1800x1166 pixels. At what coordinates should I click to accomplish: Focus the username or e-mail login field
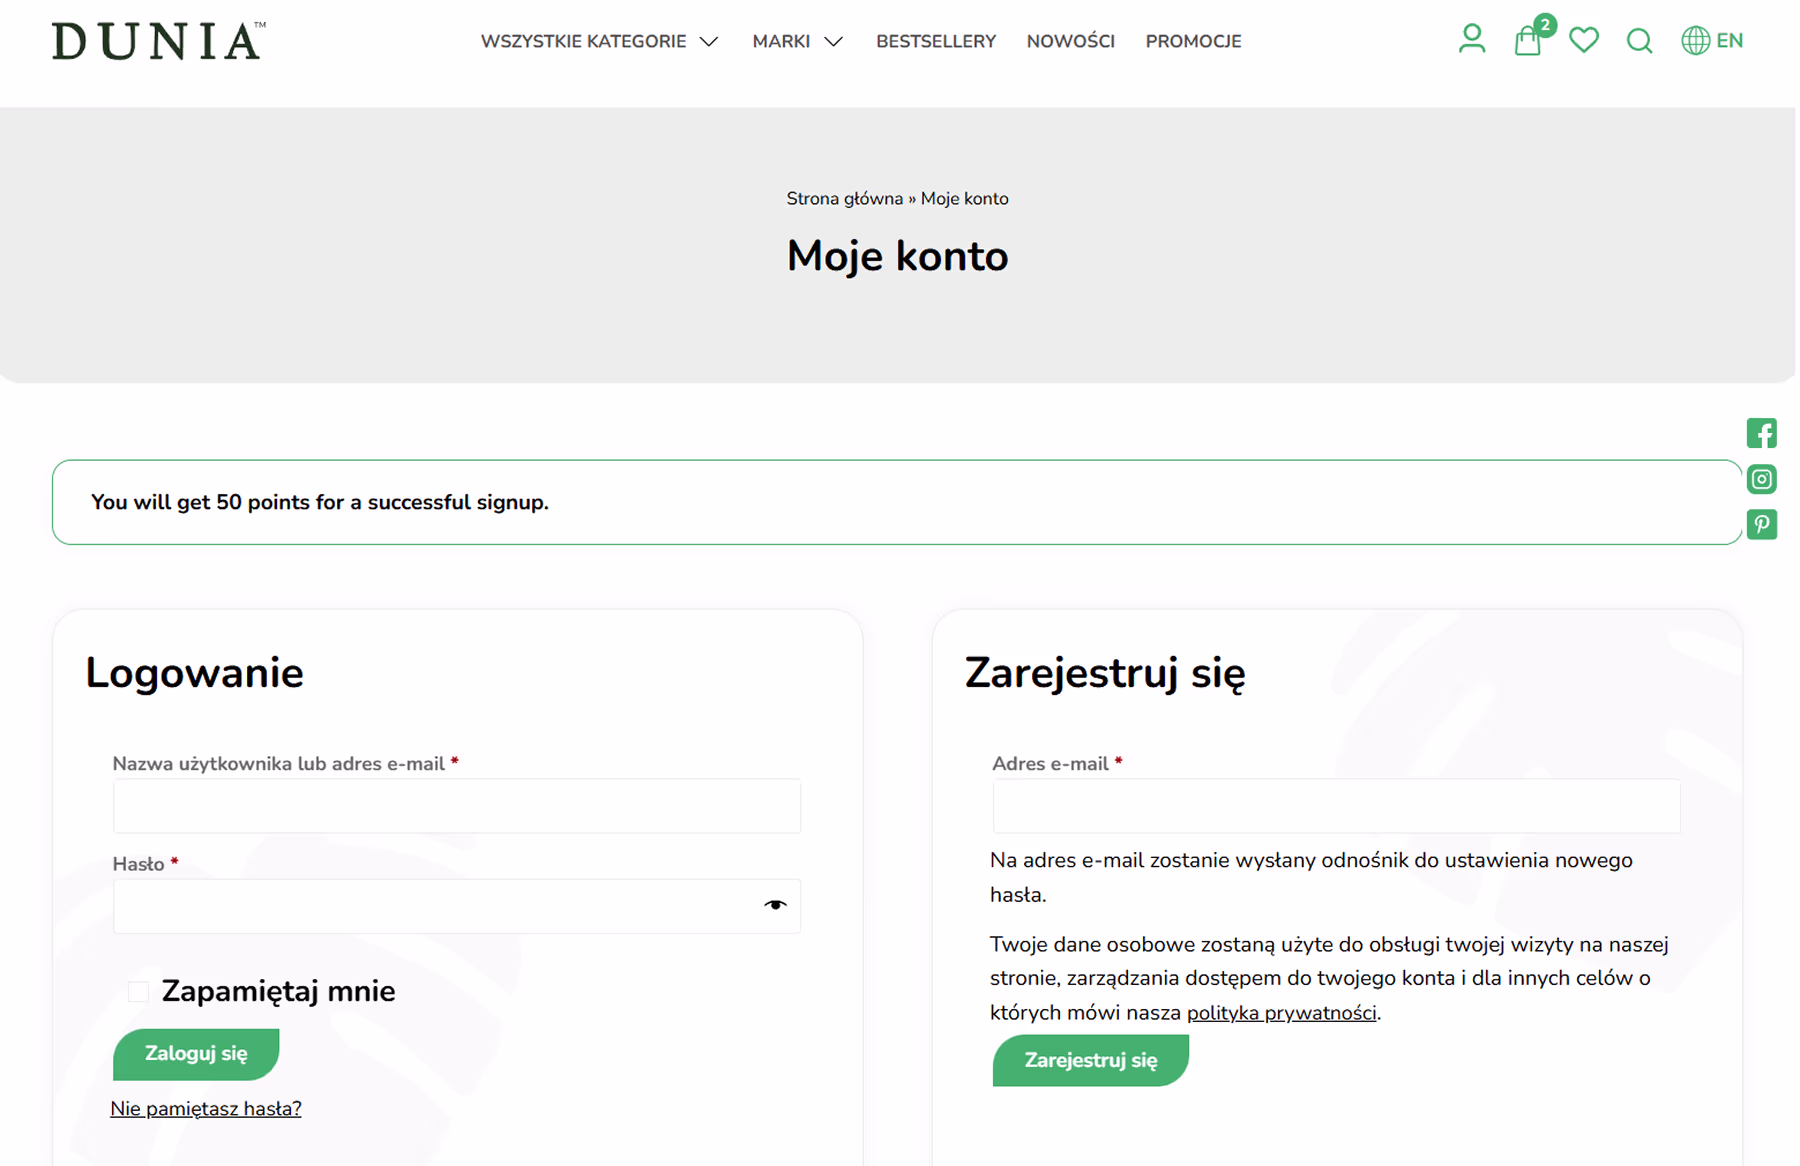point(457,806)
